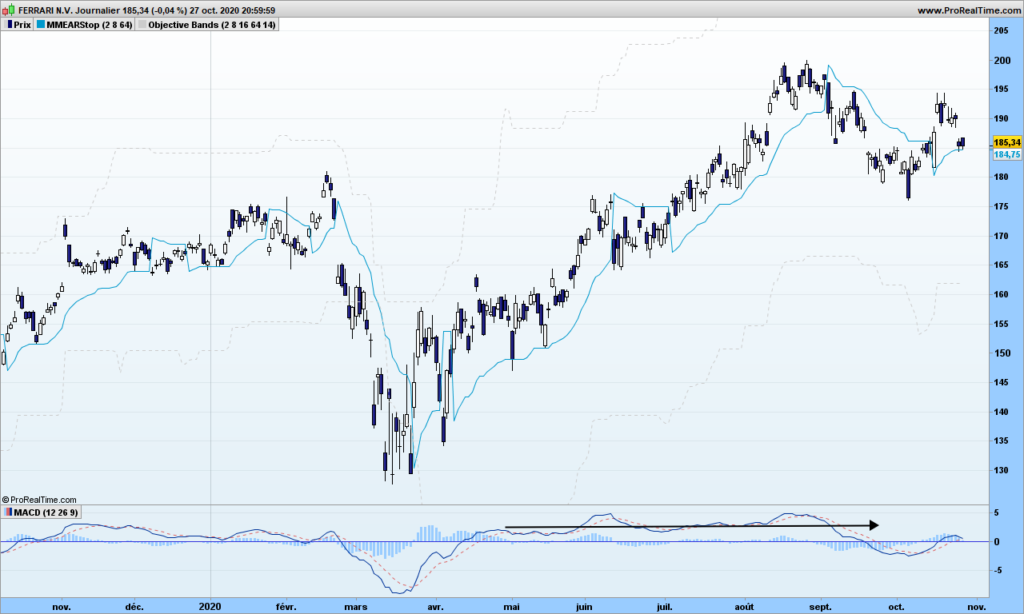Click the 180 price scale value
The image size is (1024, 614).
[x=1000, y=177]
